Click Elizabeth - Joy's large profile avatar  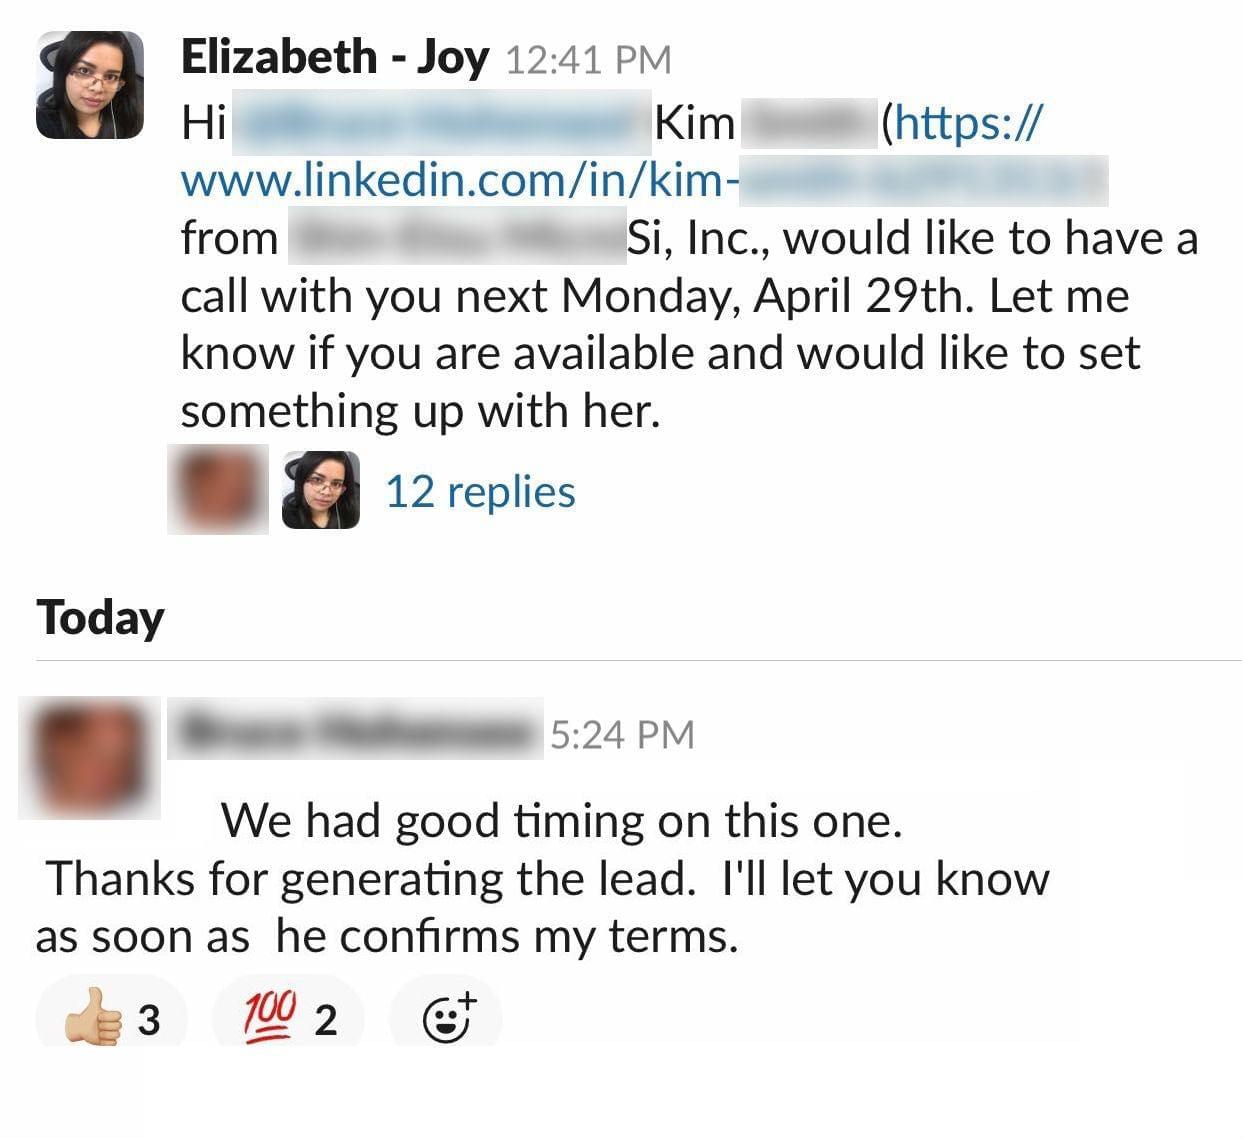[x=89, y=84]
